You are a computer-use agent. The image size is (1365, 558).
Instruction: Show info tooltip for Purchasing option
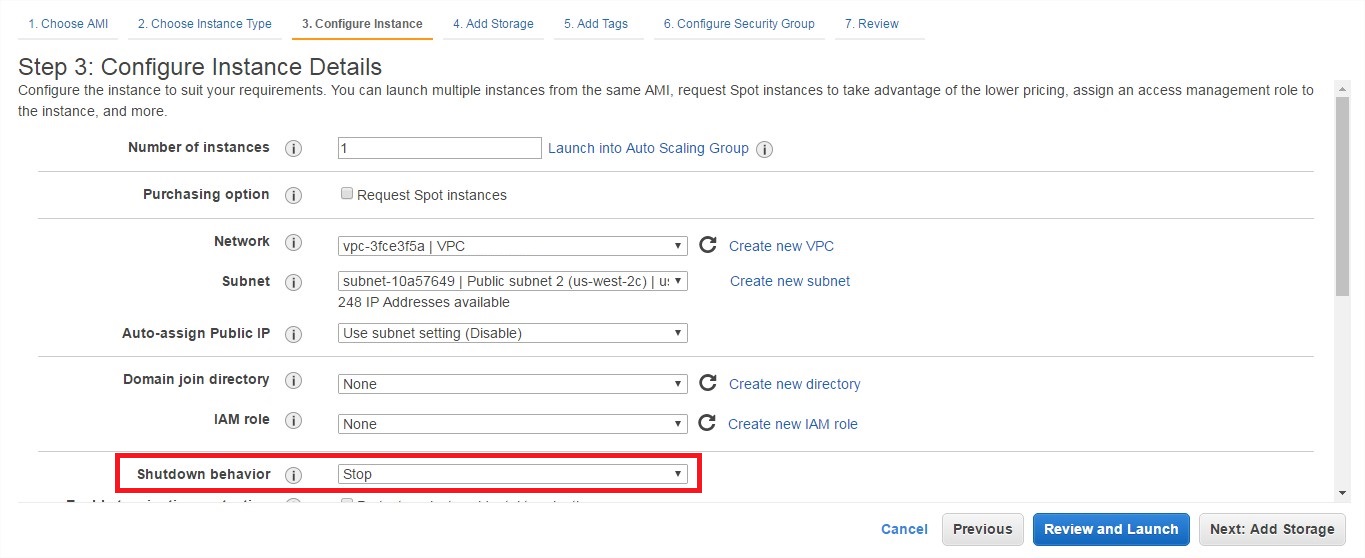pyautogui.click(x=293, y=195)
